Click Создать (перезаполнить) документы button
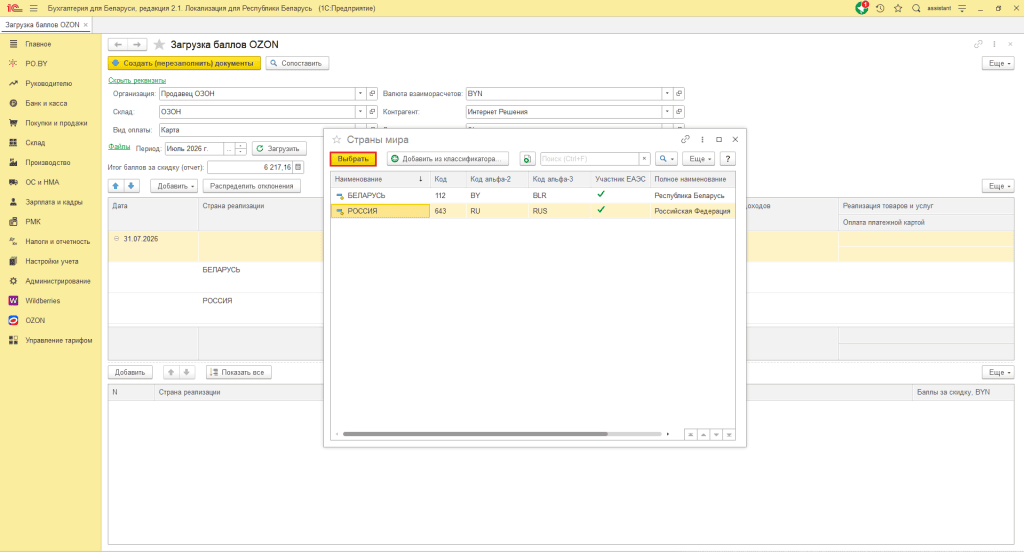Screen dimensions: 1024x552 pos(184,63)
